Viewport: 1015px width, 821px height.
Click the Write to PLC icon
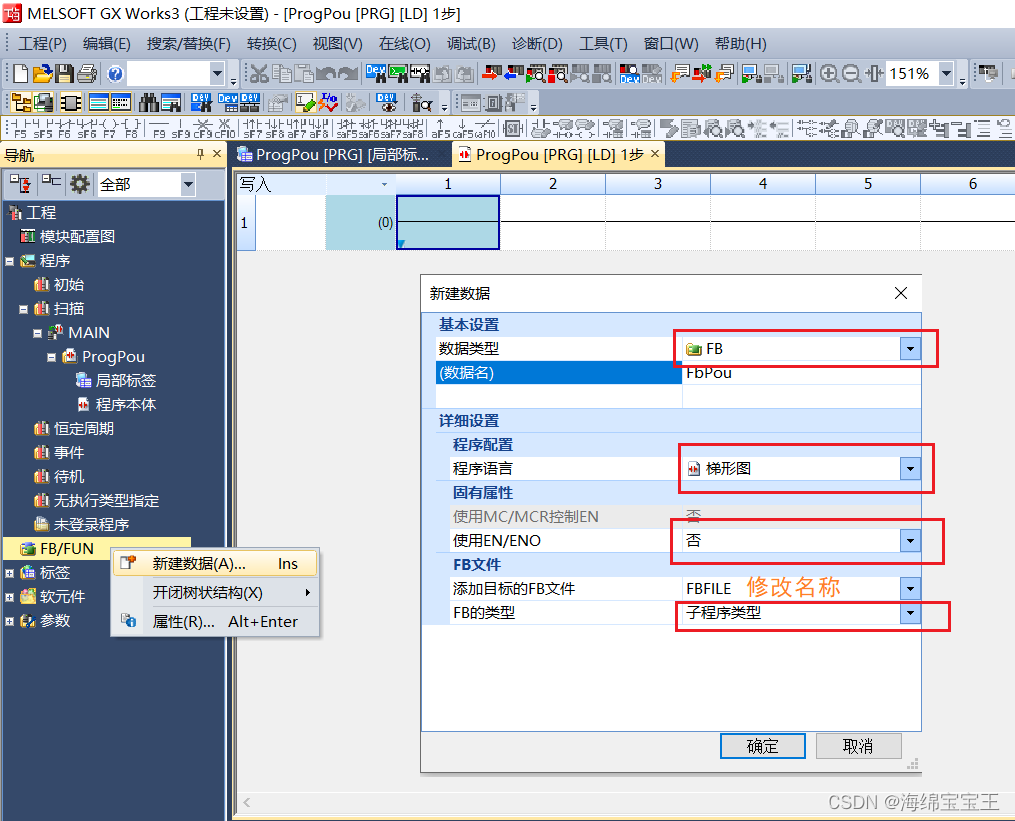[x=492, y=73]
